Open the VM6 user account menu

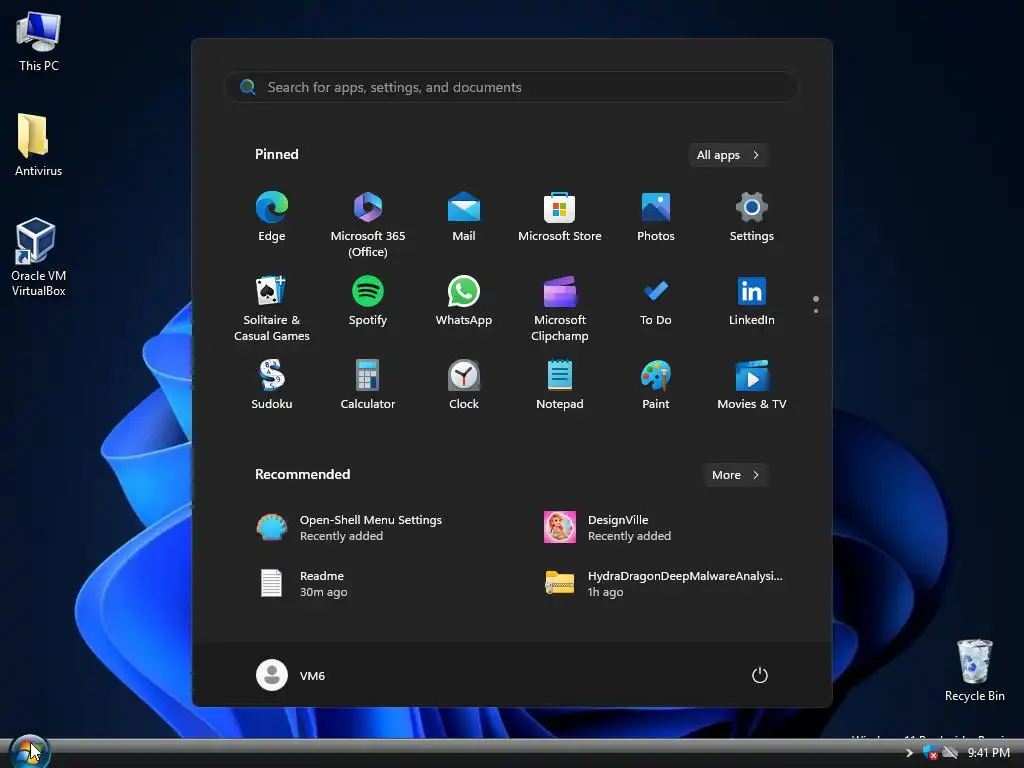pyautogui.click(x=291, y=675)
